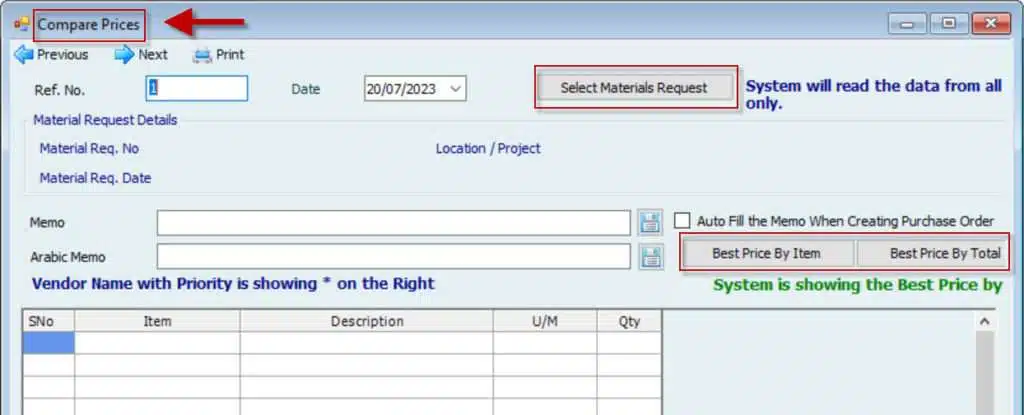Click the save icon beside Memo field
This screenshot has height=415, width=1024.
[x=651, y=222]
